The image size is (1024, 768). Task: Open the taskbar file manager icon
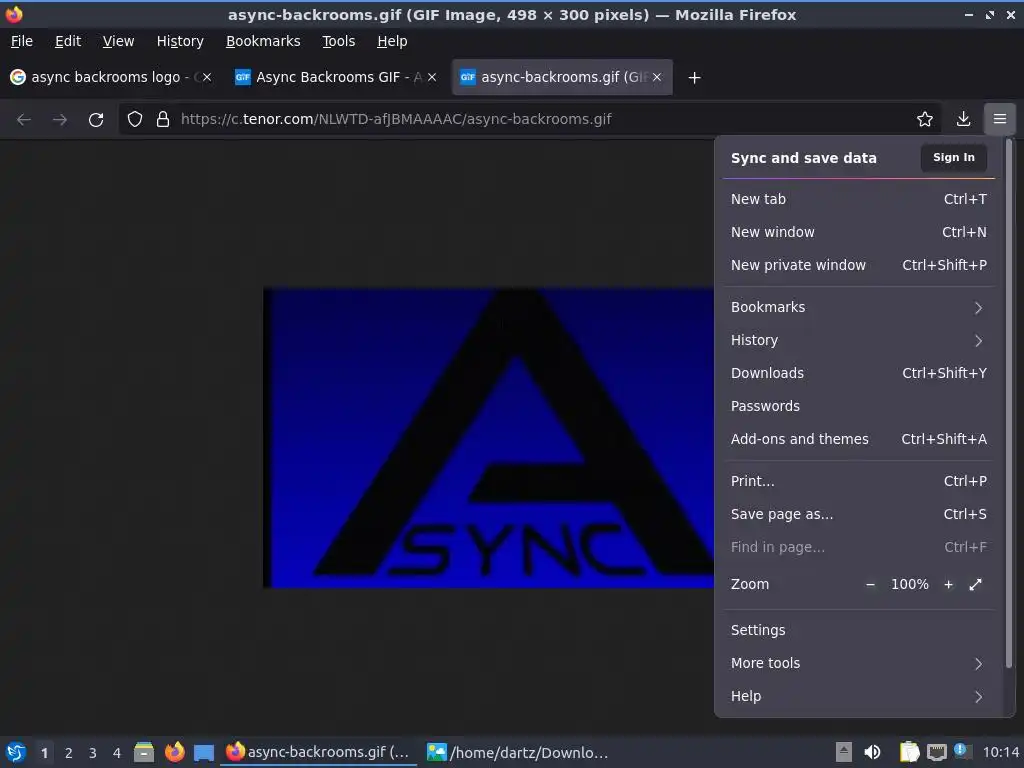point(144,752)
